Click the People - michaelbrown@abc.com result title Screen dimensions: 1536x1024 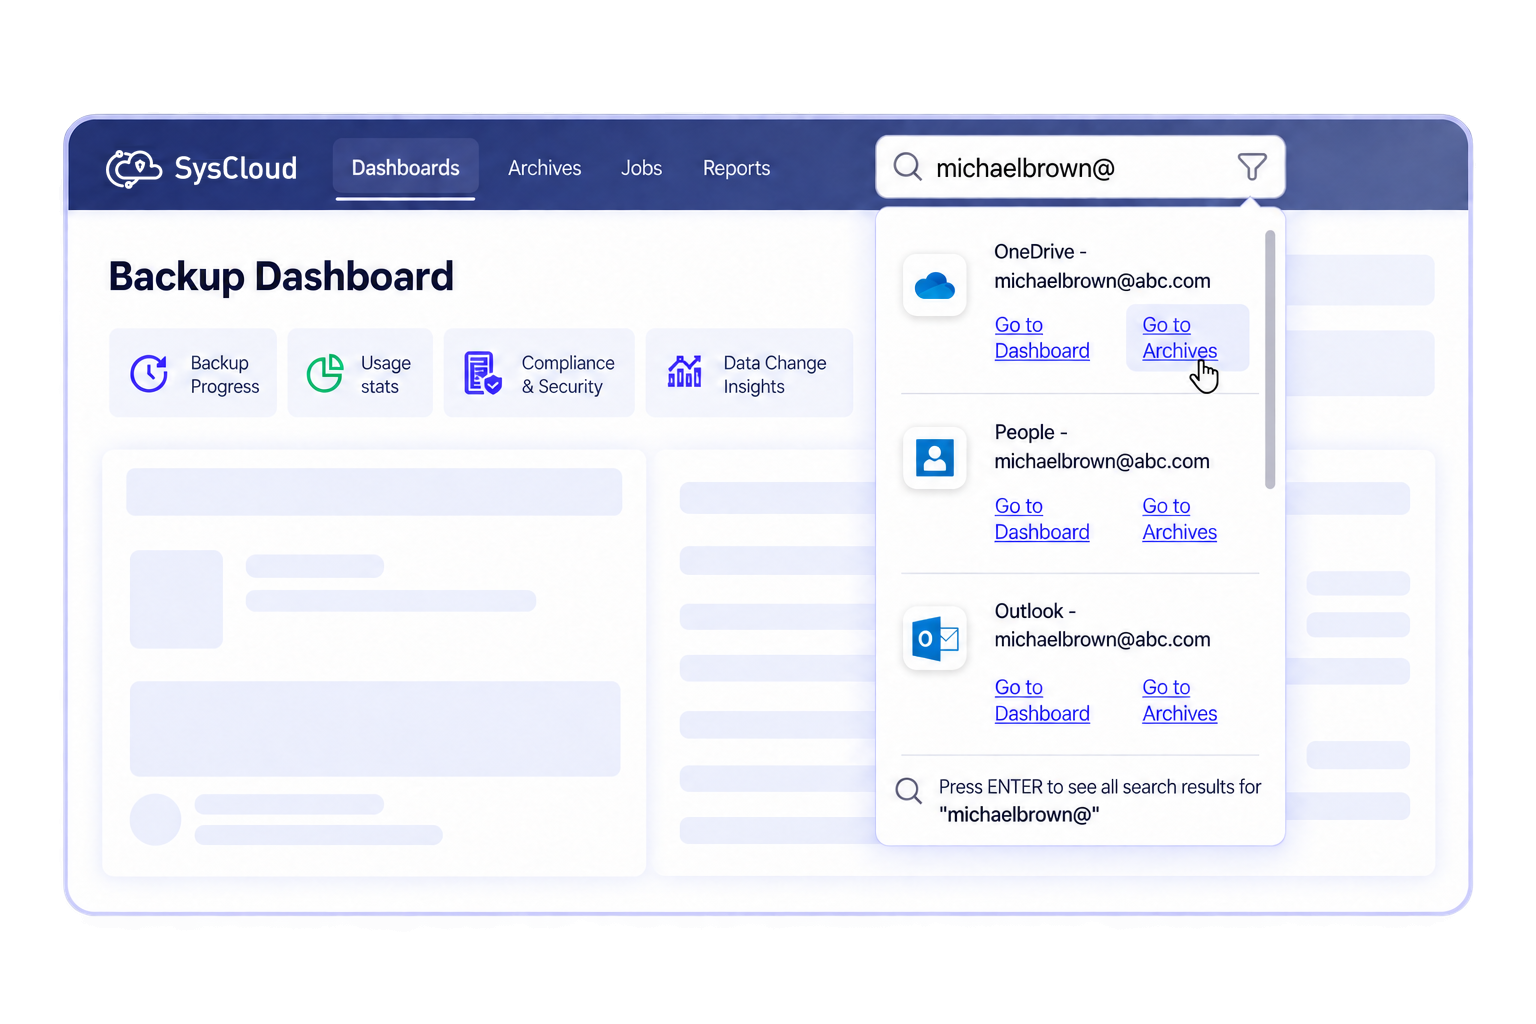pos(1102,447)
